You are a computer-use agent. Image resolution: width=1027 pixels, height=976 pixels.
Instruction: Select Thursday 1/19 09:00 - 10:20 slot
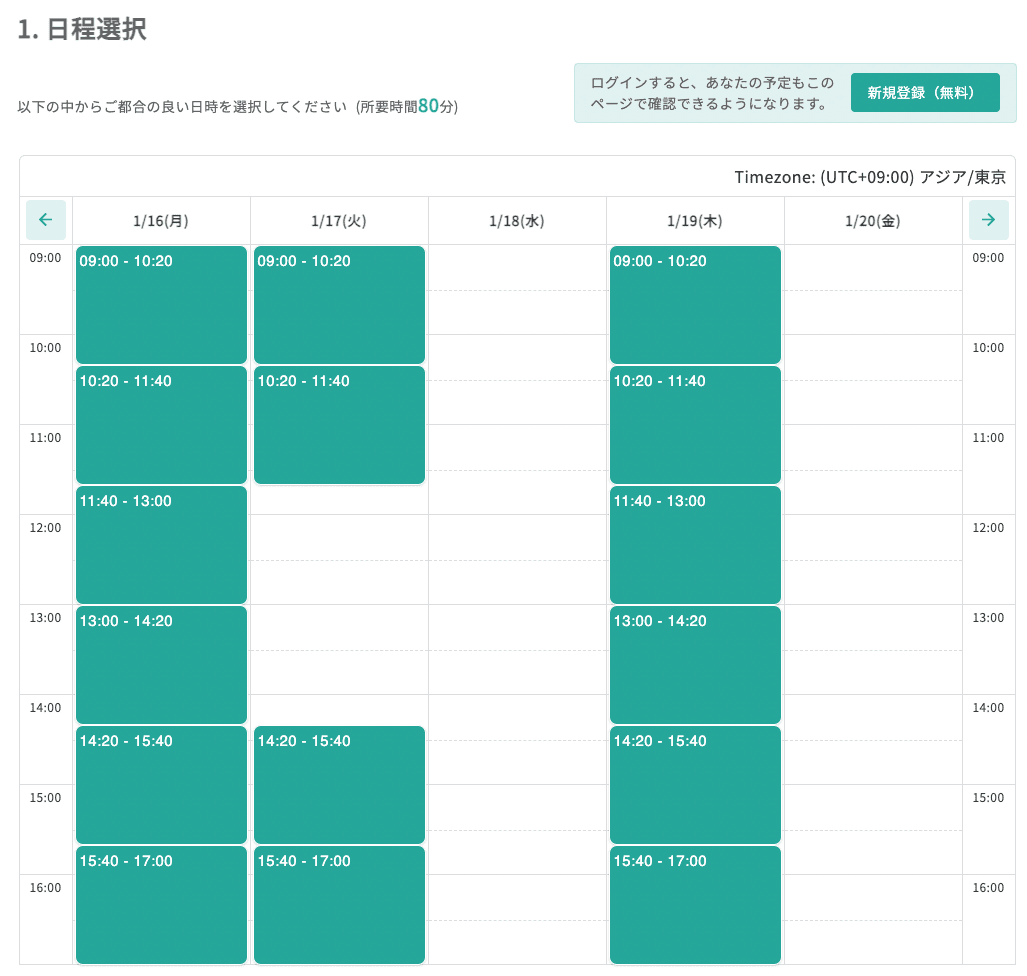(695, 305)
